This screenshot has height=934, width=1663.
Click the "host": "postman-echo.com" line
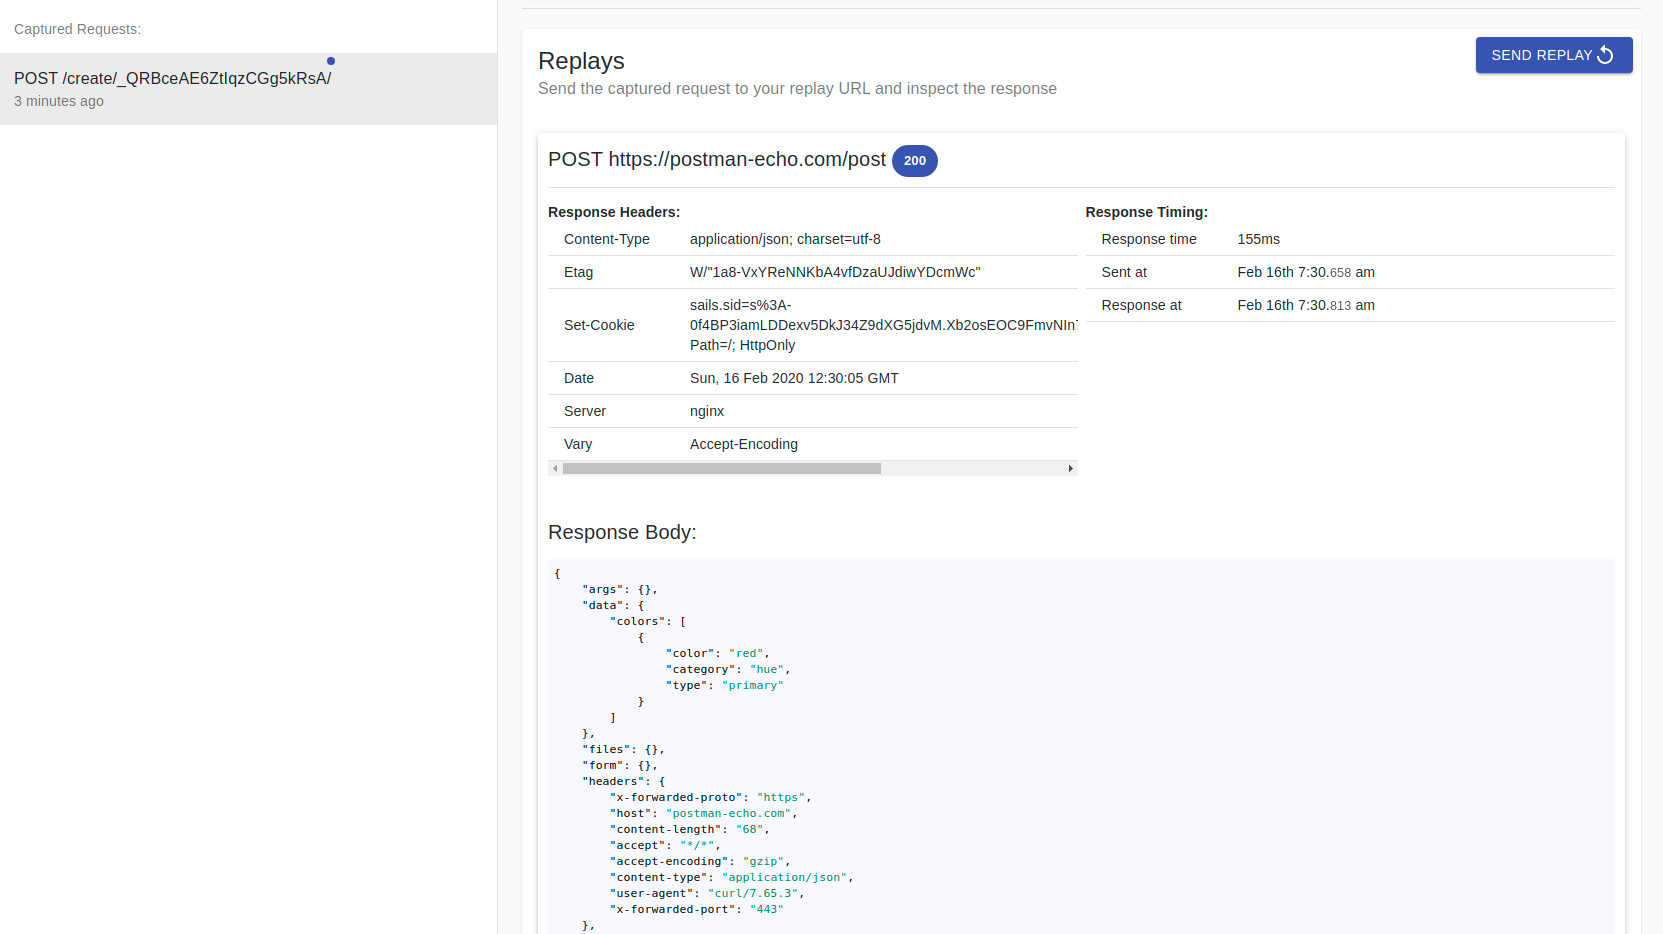coord(704,813)
